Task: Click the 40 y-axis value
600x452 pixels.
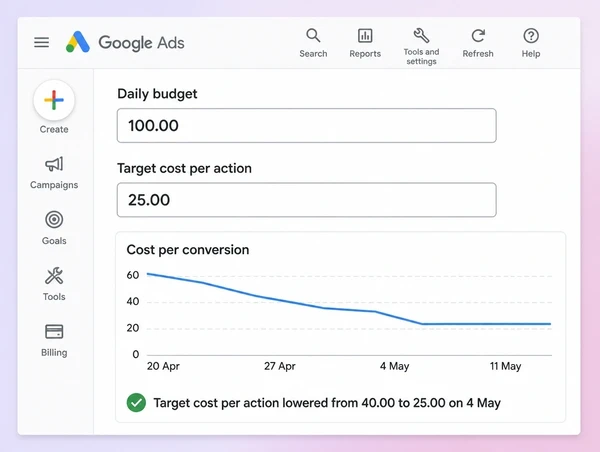Action: (x=133, y=302)
